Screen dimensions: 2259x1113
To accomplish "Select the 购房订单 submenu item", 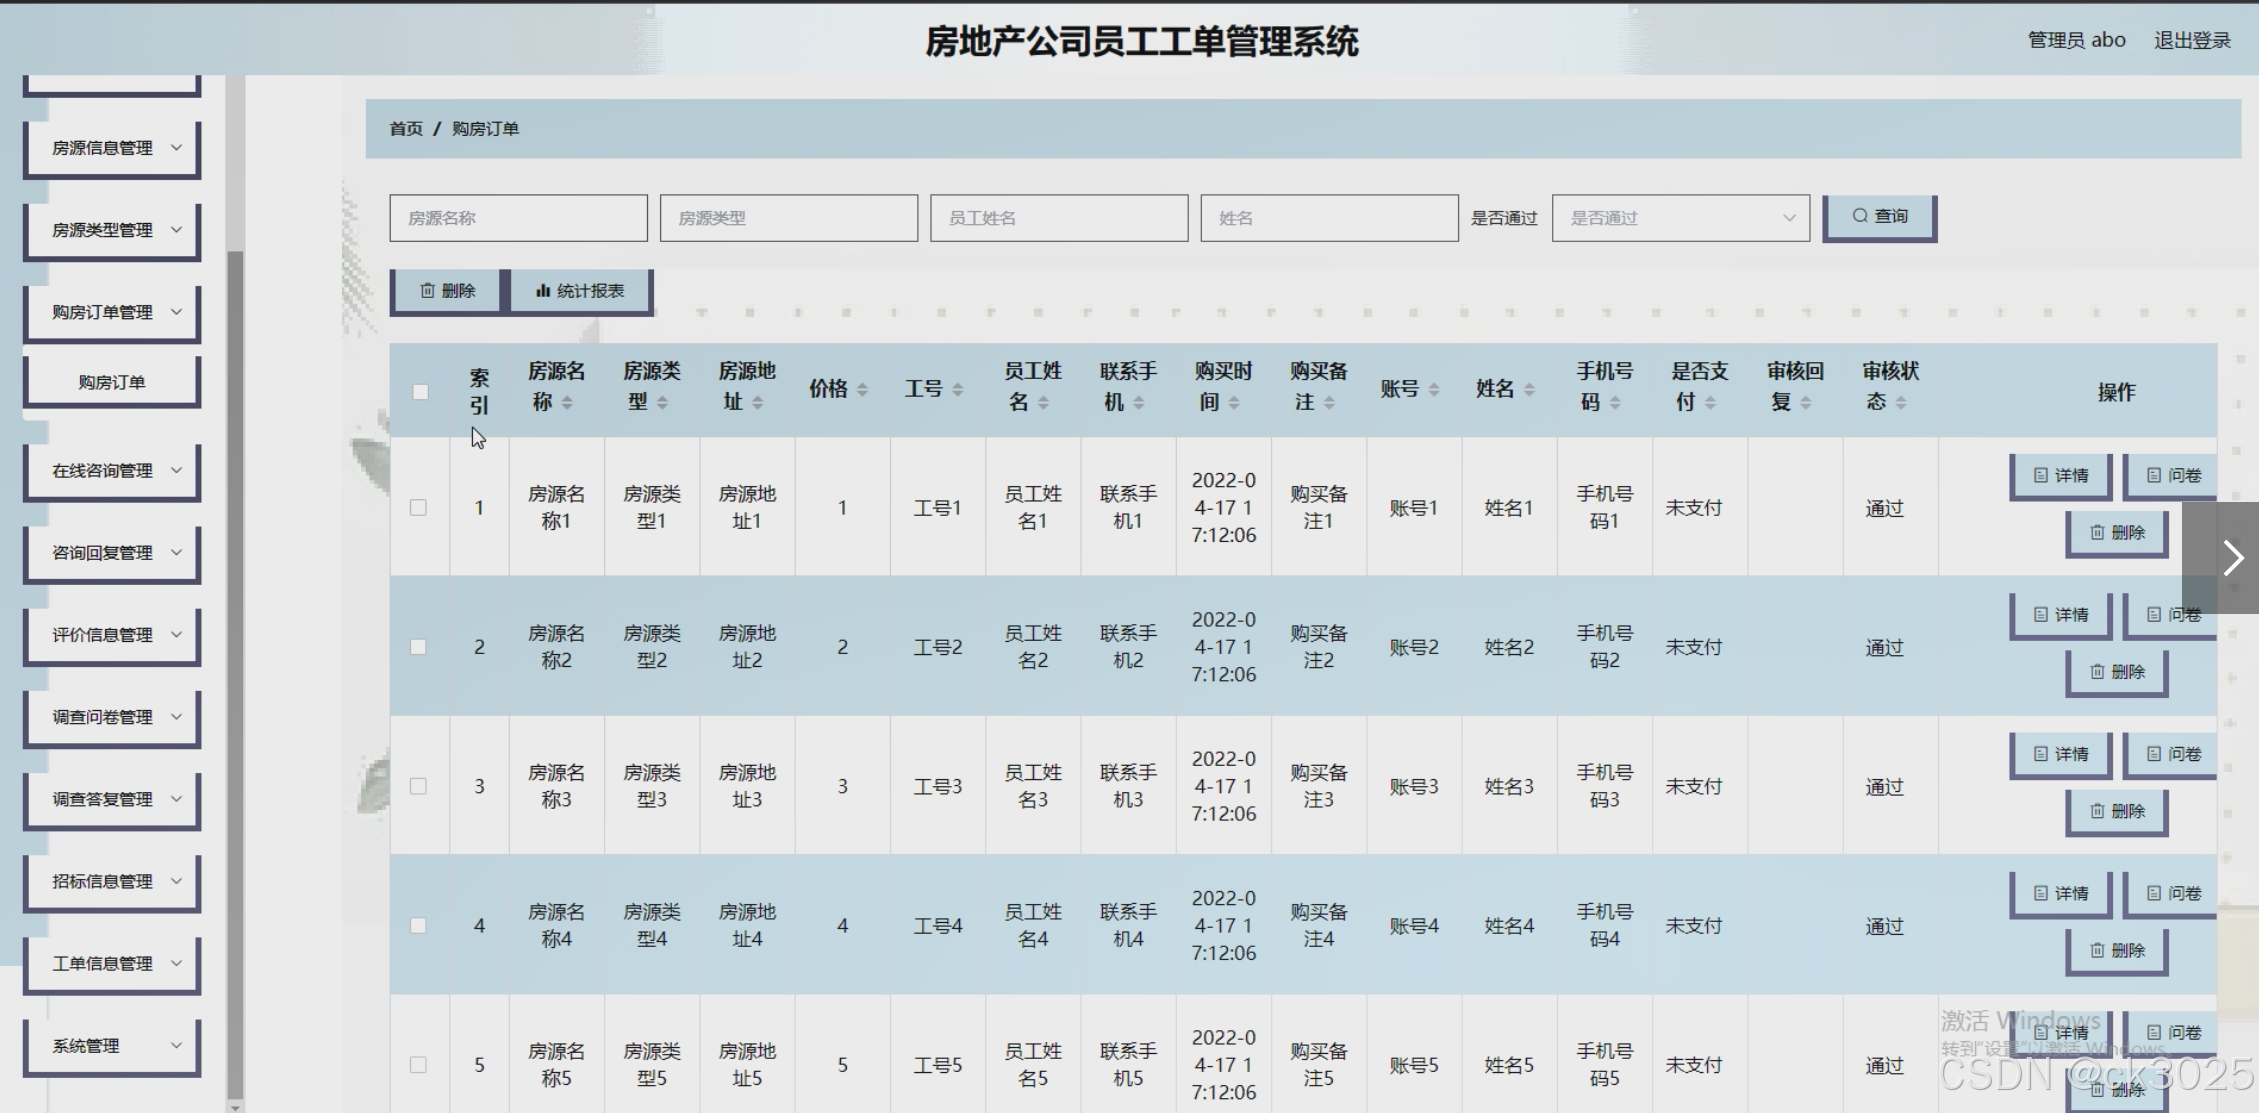I will click(112, 382).
